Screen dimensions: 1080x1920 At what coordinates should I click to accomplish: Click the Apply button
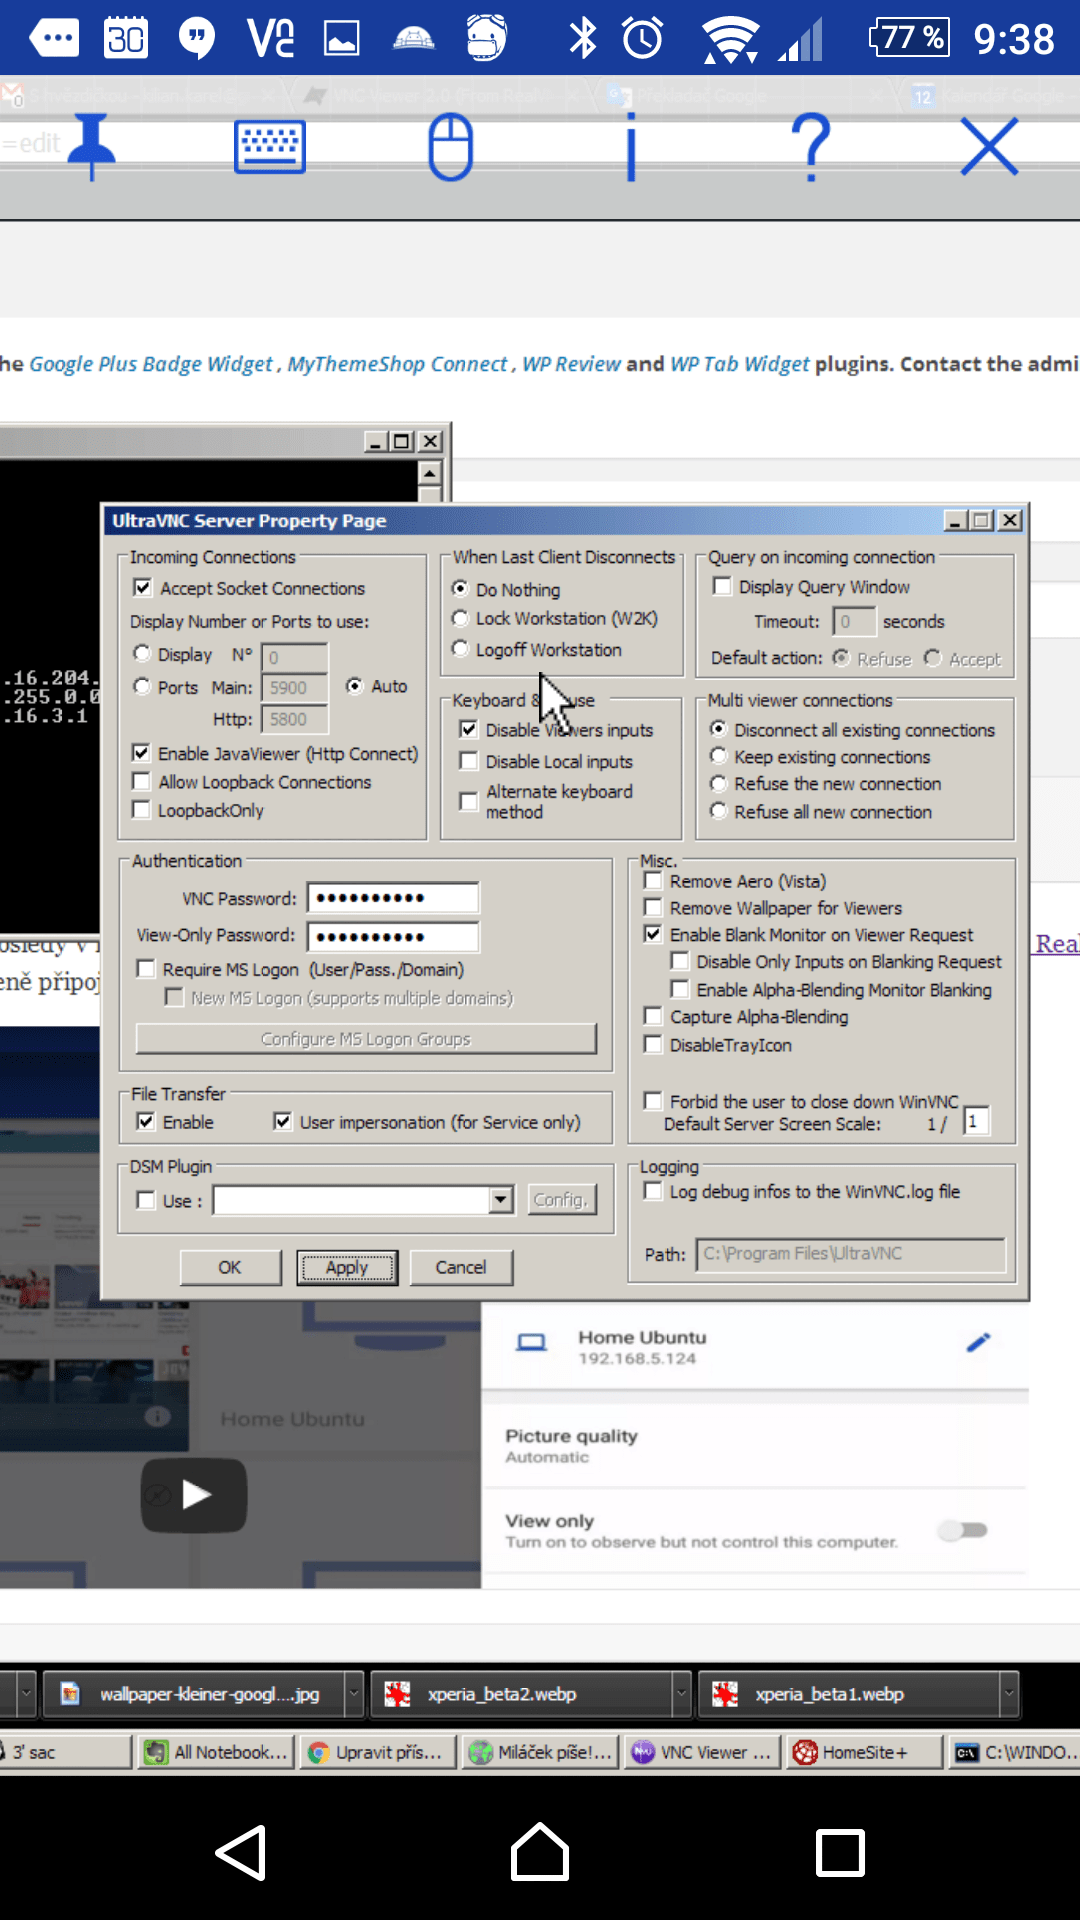pyautogui.click(x=347, y=1267)
